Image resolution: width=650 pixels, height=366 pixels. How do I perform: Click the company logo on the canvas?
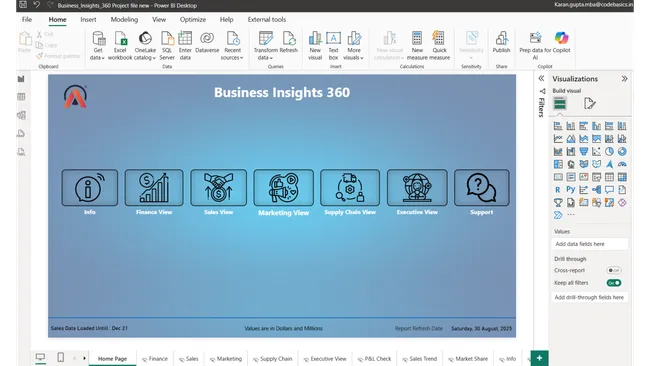[75, 97]
